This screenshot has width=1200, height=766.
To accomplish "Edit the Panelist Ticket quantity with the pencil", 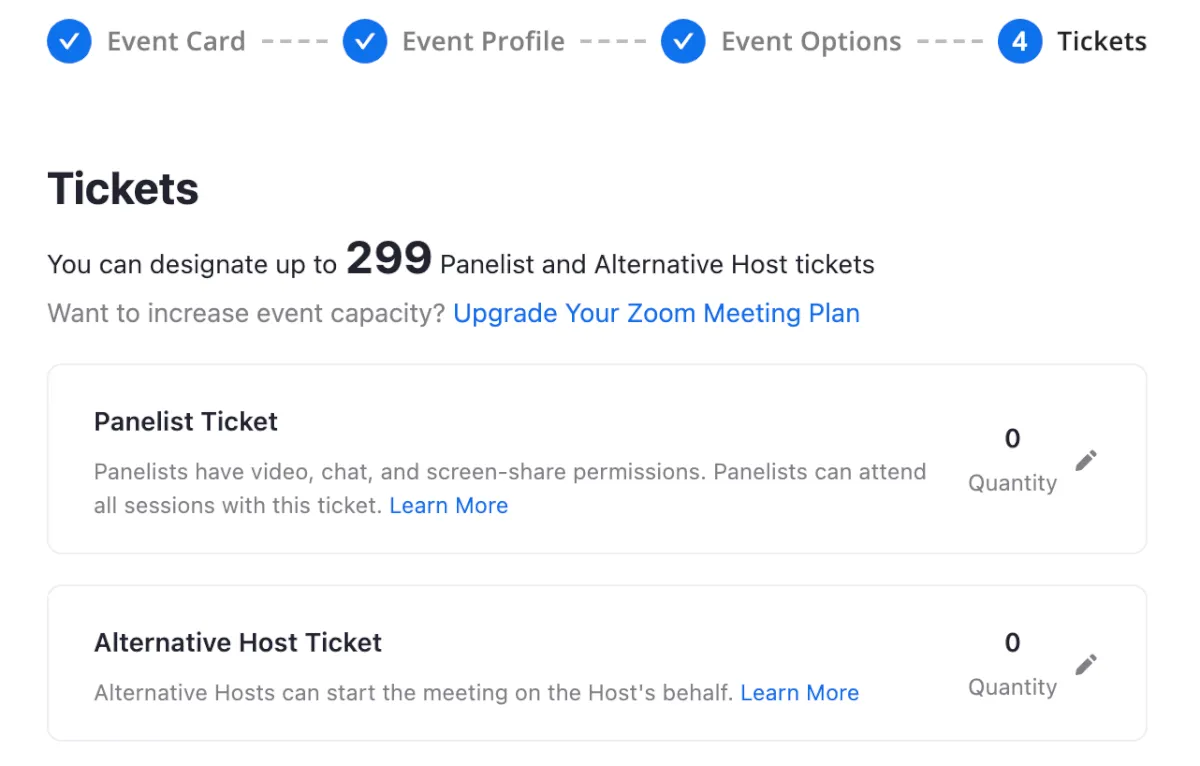I will pos(1086,461).
